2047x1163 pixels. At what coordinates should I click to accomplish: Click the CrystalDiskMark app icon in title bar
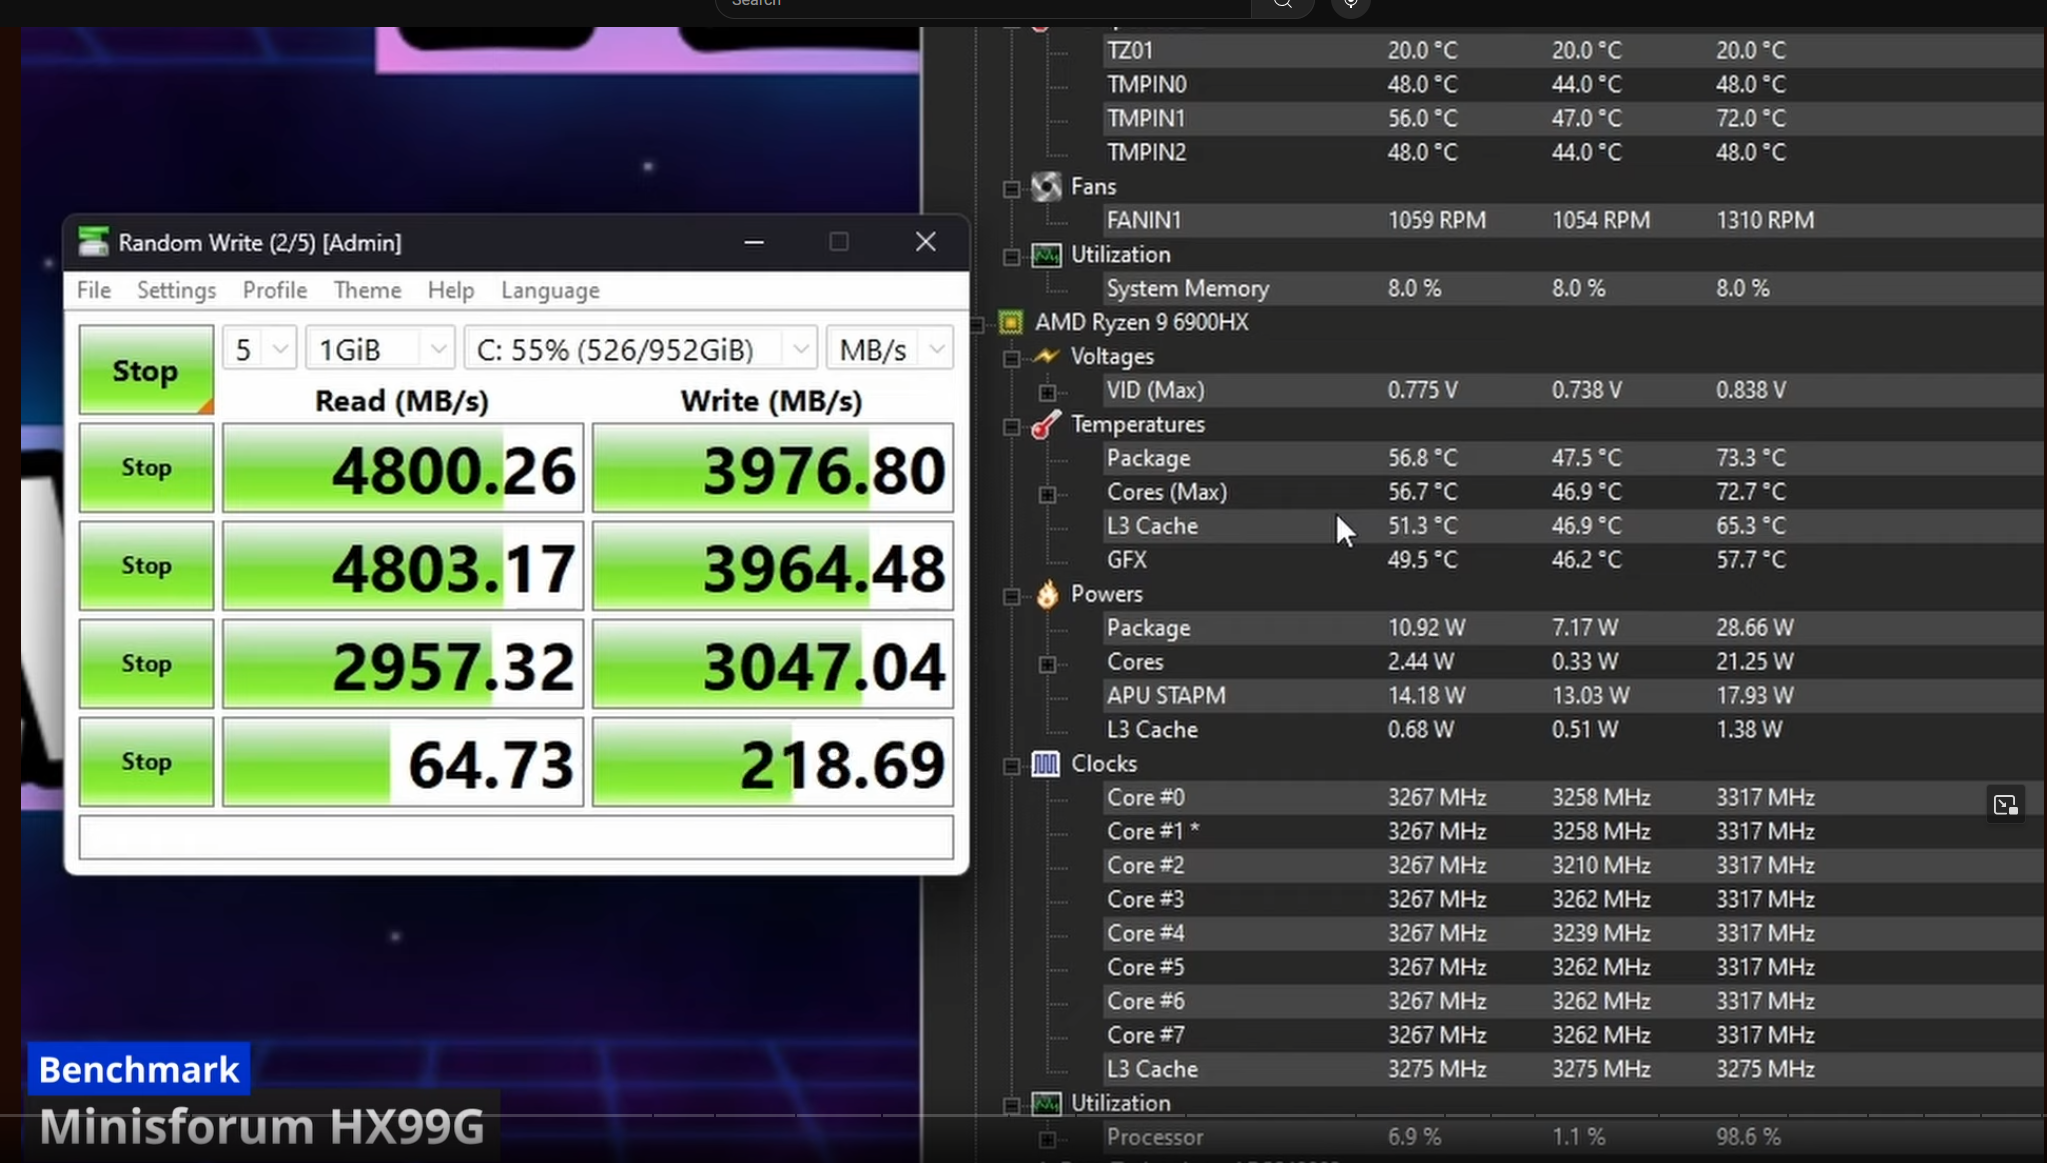click(x=93, y=242)
